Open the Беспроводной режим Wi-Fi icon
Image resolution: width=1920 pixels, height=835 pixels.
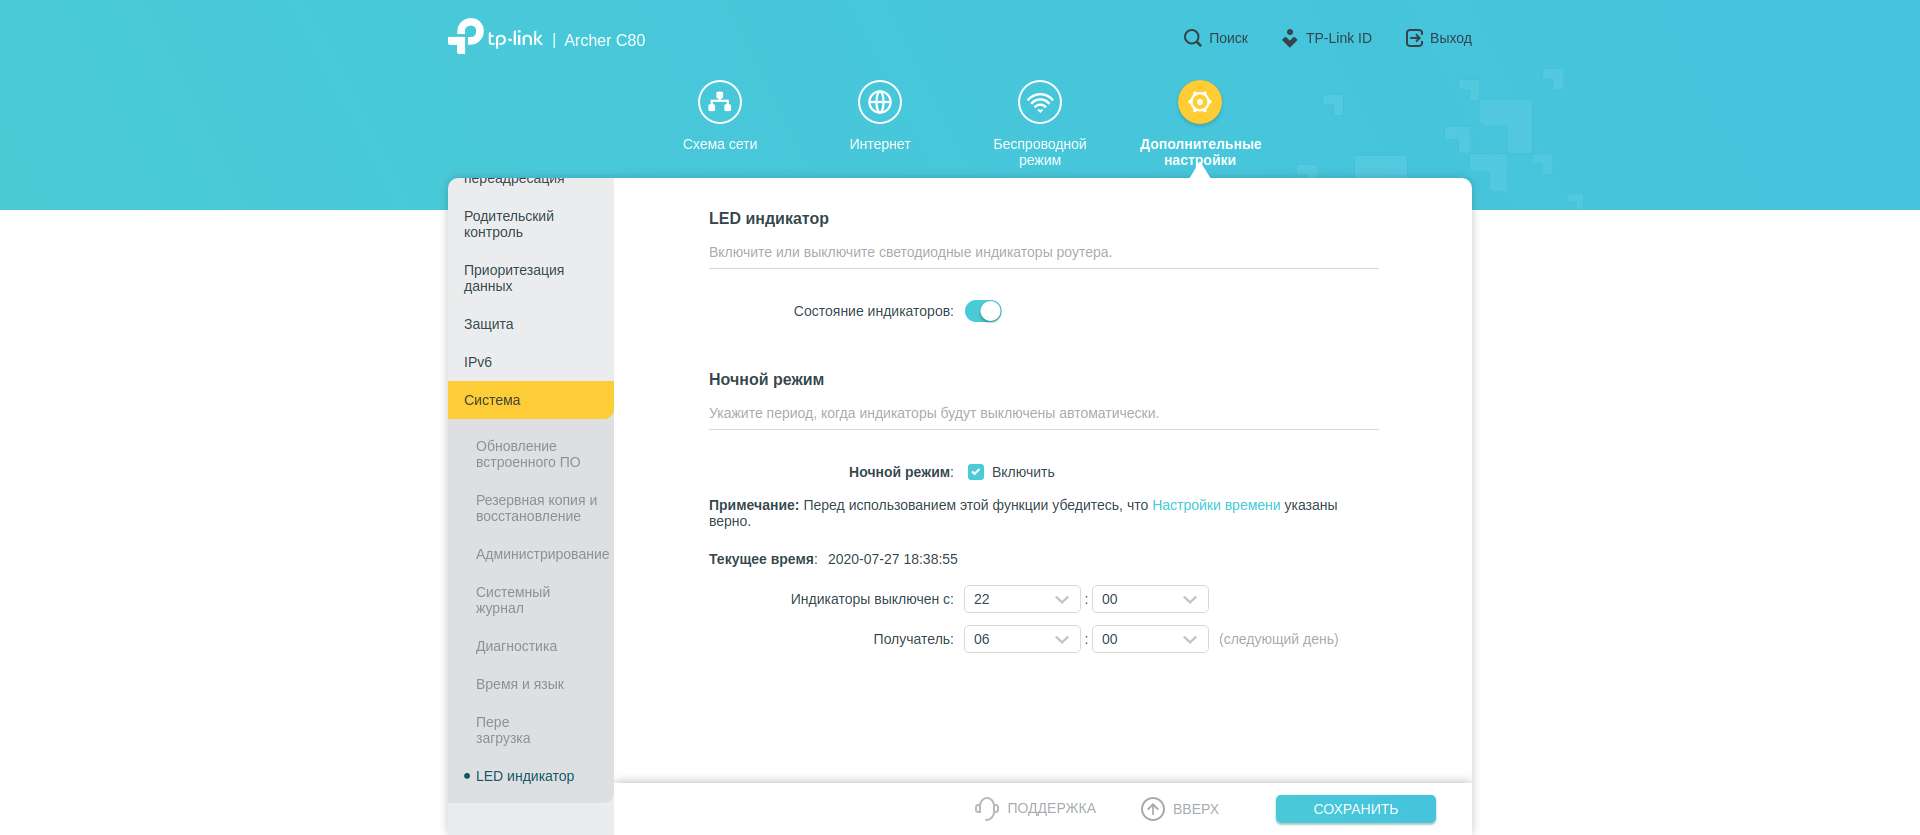(x=1039, y=102)
